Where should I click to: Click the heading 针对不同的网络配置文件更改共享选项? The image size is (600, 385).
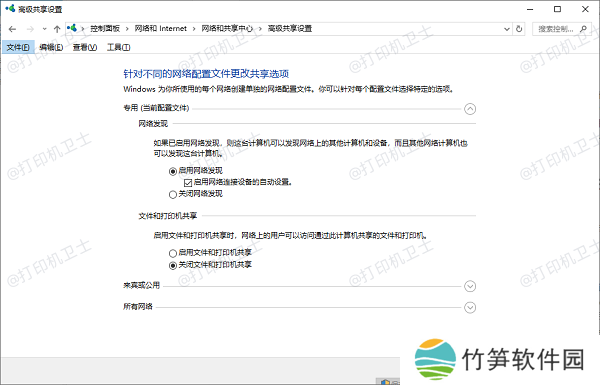[x=206, y=73]
